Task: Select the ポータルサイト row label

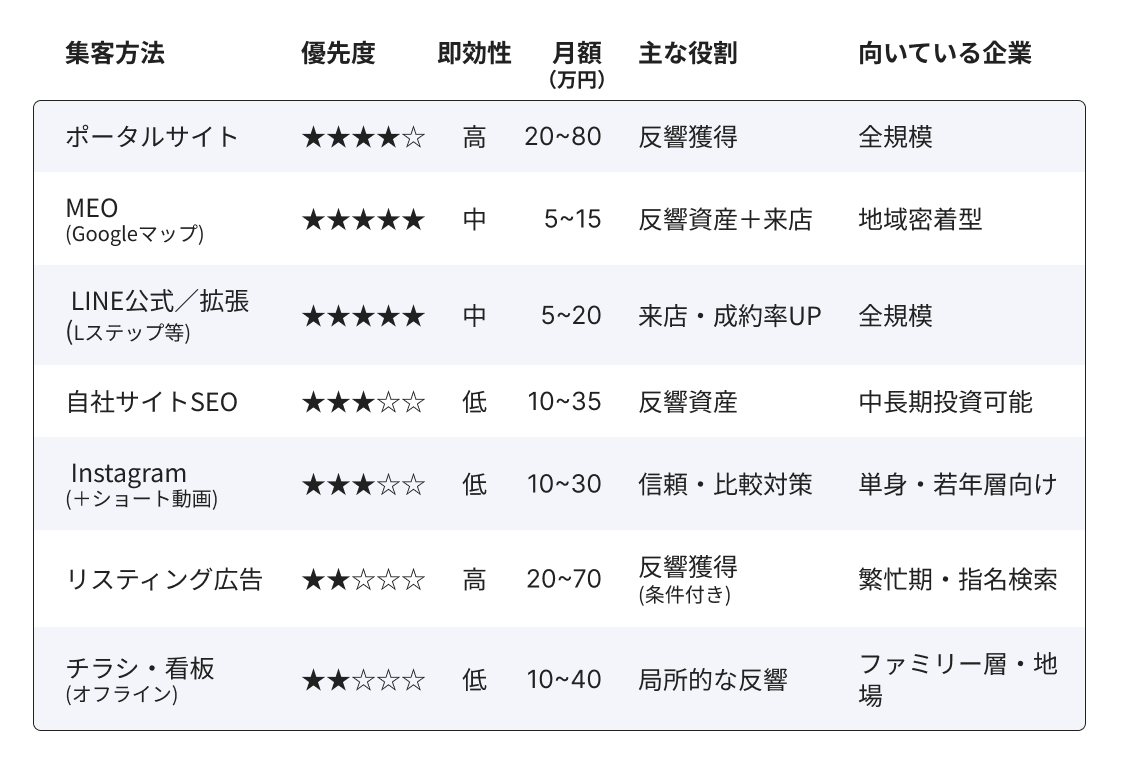Action: click(x=152, y=137)
